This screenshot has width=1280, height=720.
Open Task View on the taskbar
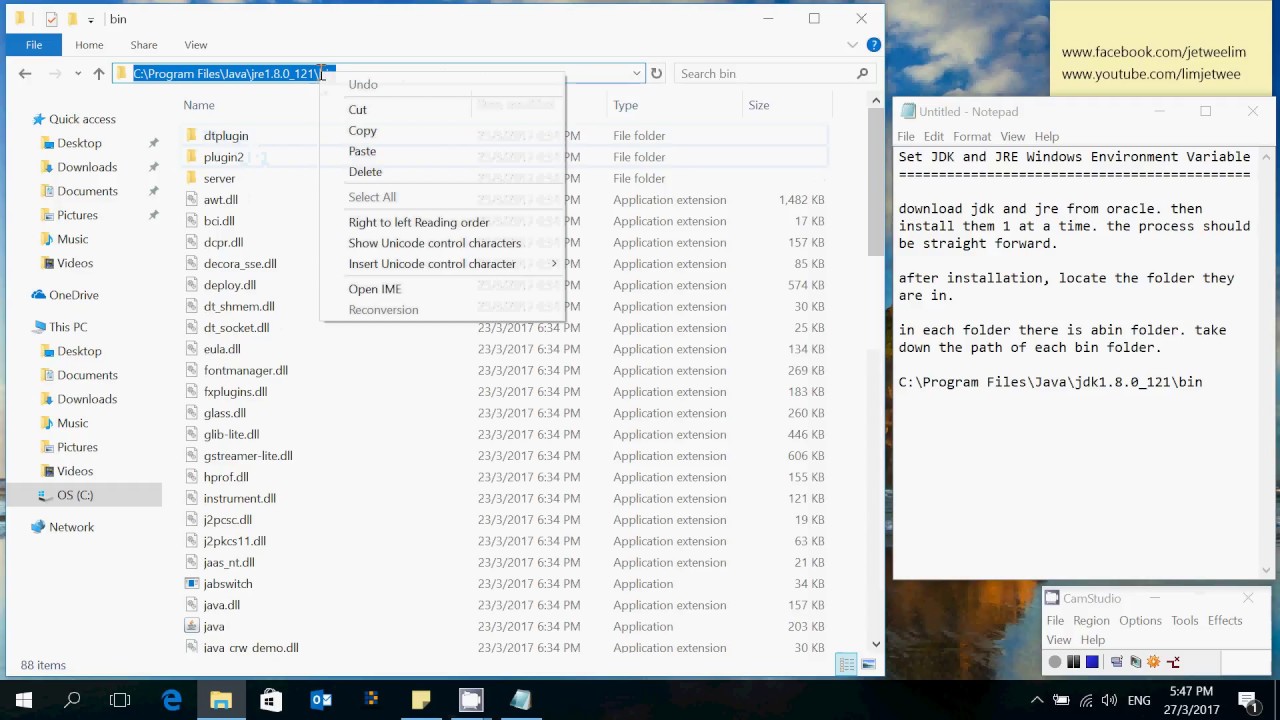(120, 700)
